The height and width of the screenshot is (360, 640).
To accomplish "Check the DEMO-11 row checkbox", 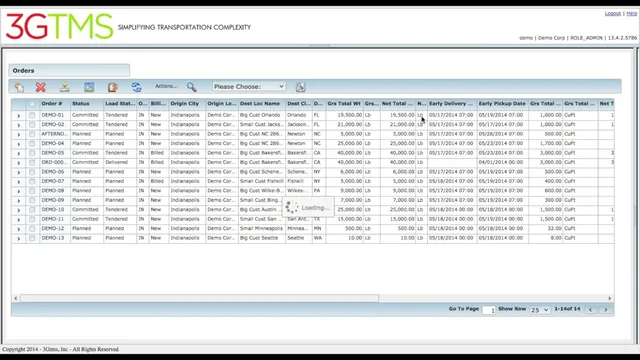I will (x=32, y=219).
